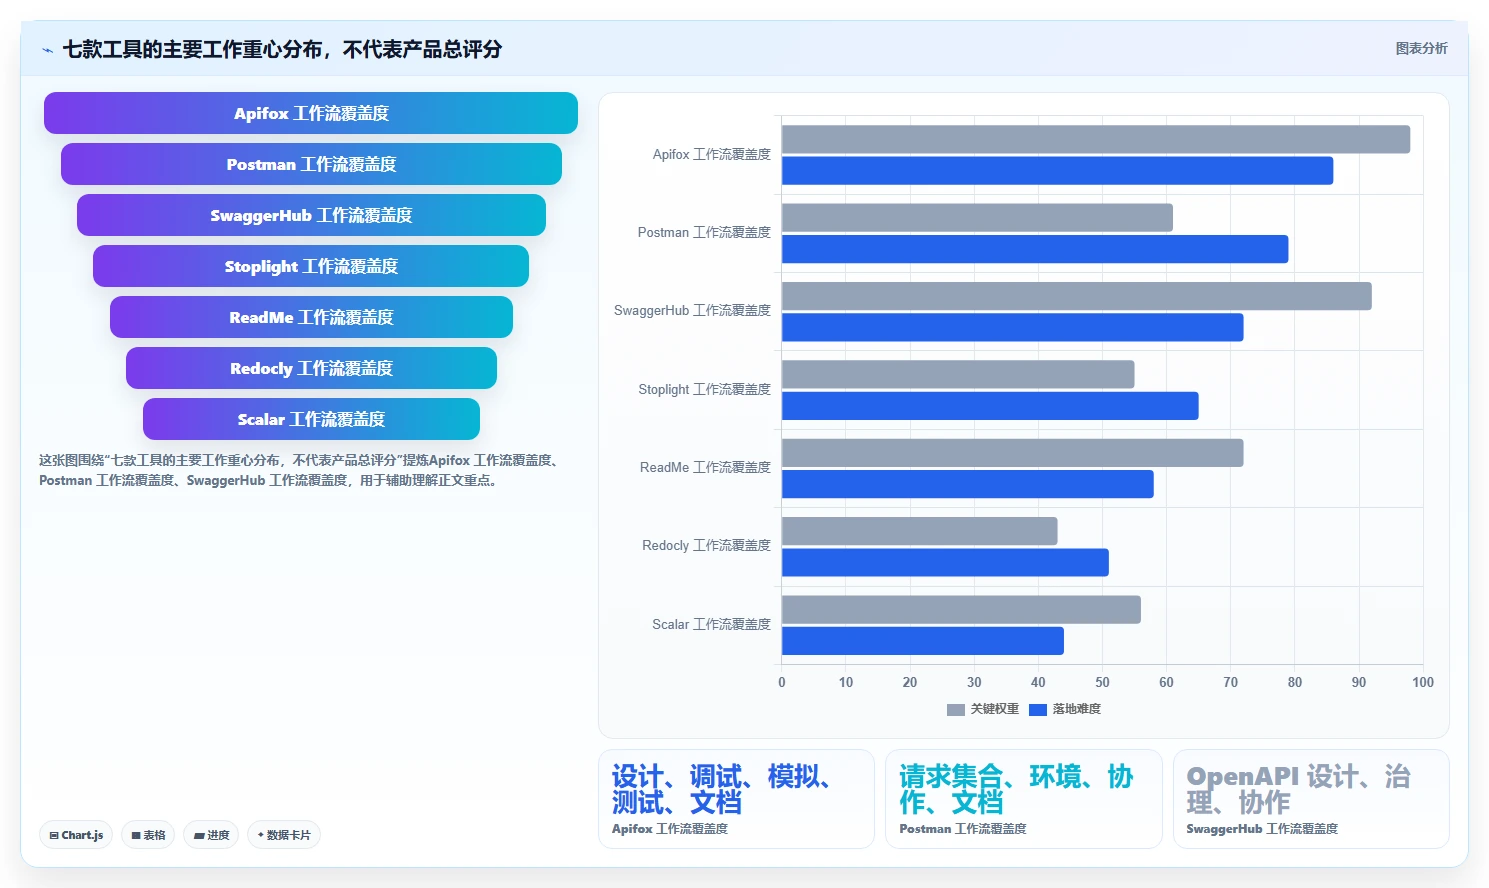
Task: Click Redocly blue 落地难度 bar
Action: (945, 562)
